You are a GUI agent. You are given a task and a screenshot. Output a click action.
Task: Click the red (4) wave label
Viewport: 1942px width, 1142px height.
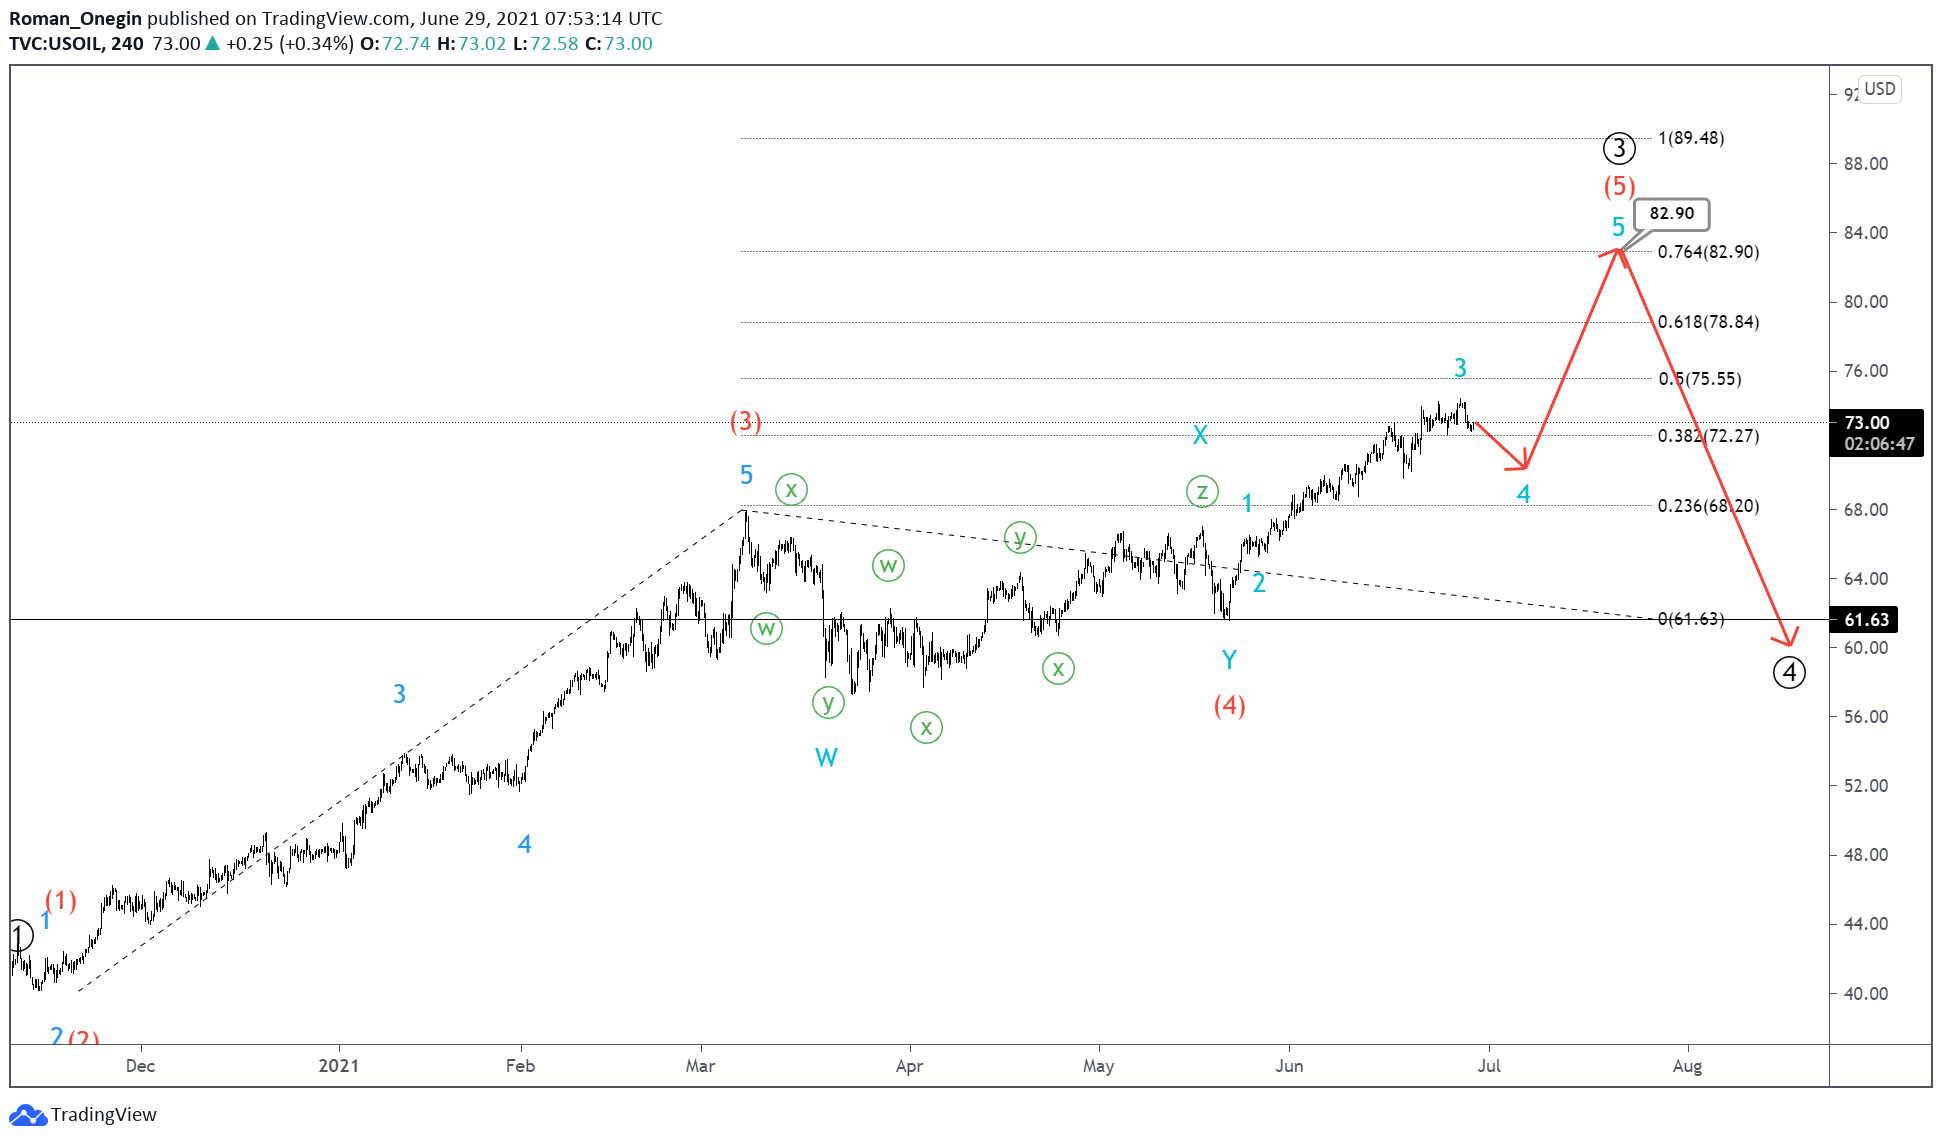pyautogui.click(x=1229, y=706)
